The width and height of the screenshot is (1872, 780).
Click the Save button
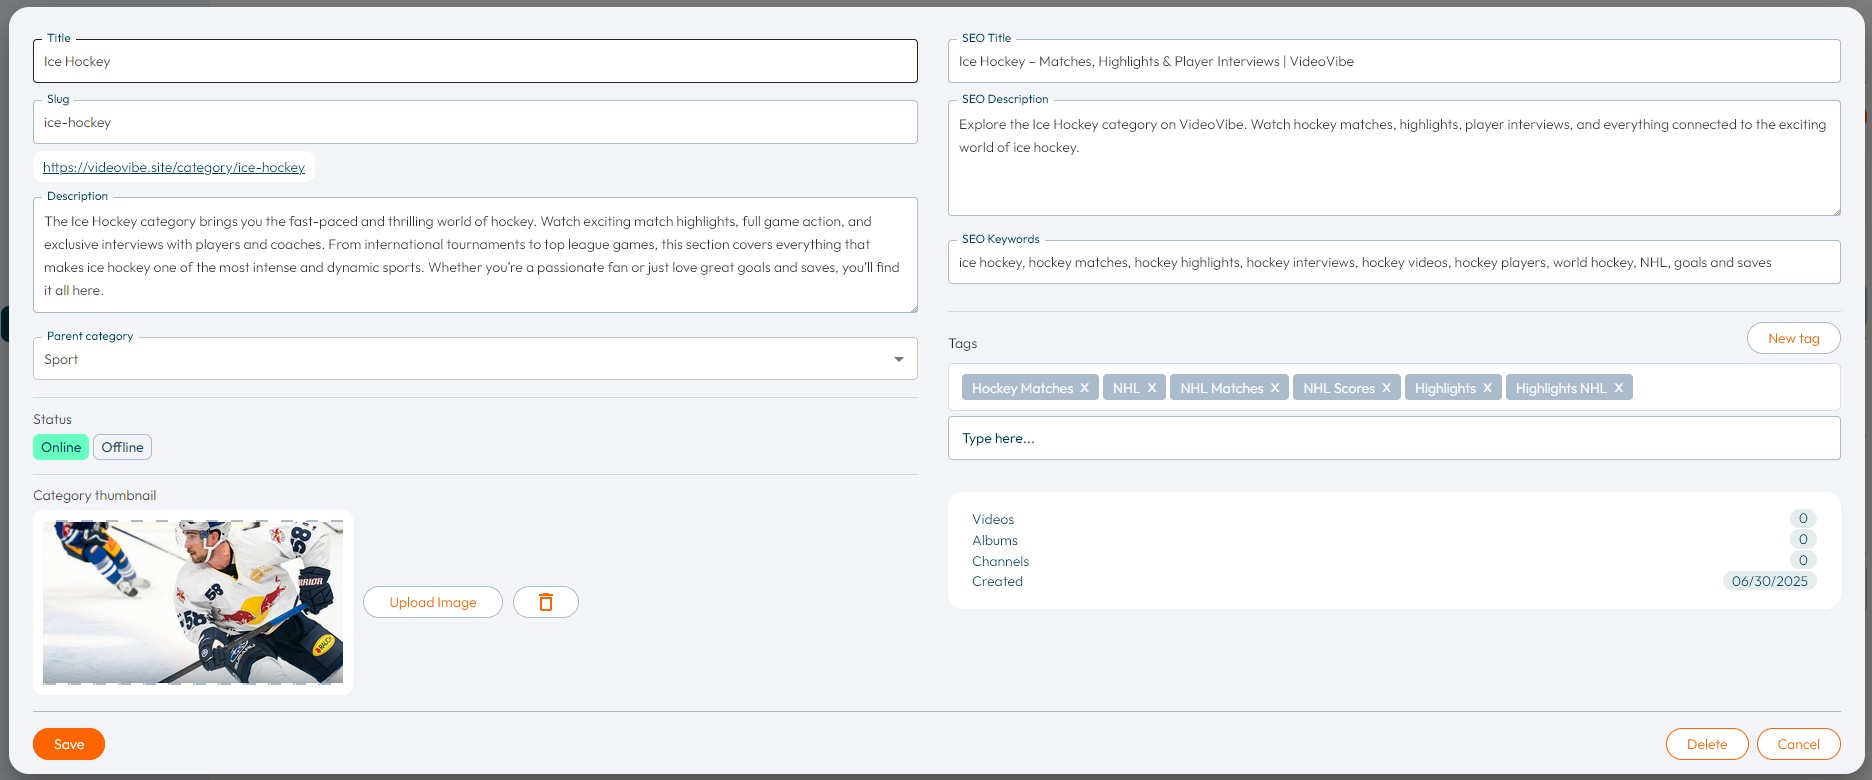click(69, 744)
